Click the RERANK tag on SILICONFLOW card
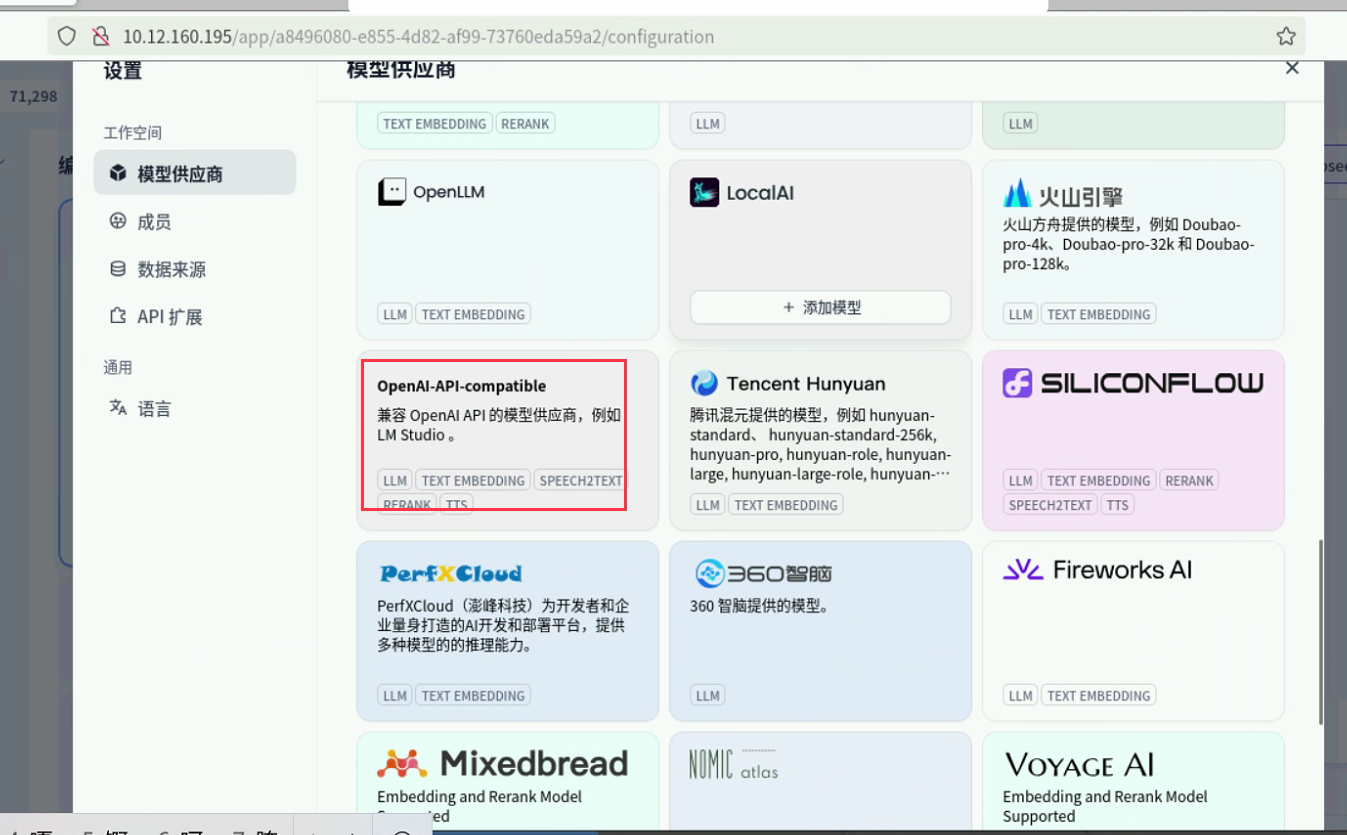 pyautogui.click(x=1189, y=481)
